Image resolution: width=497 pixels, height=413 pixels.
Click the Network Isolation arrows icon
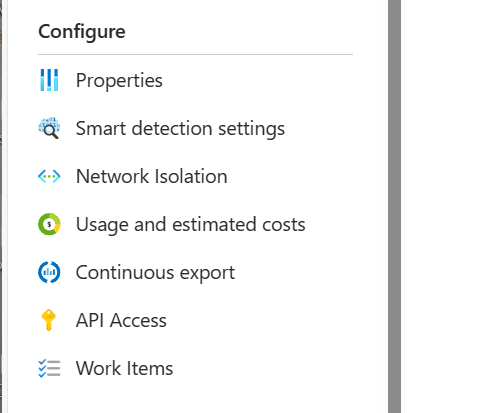pos(49,176)
